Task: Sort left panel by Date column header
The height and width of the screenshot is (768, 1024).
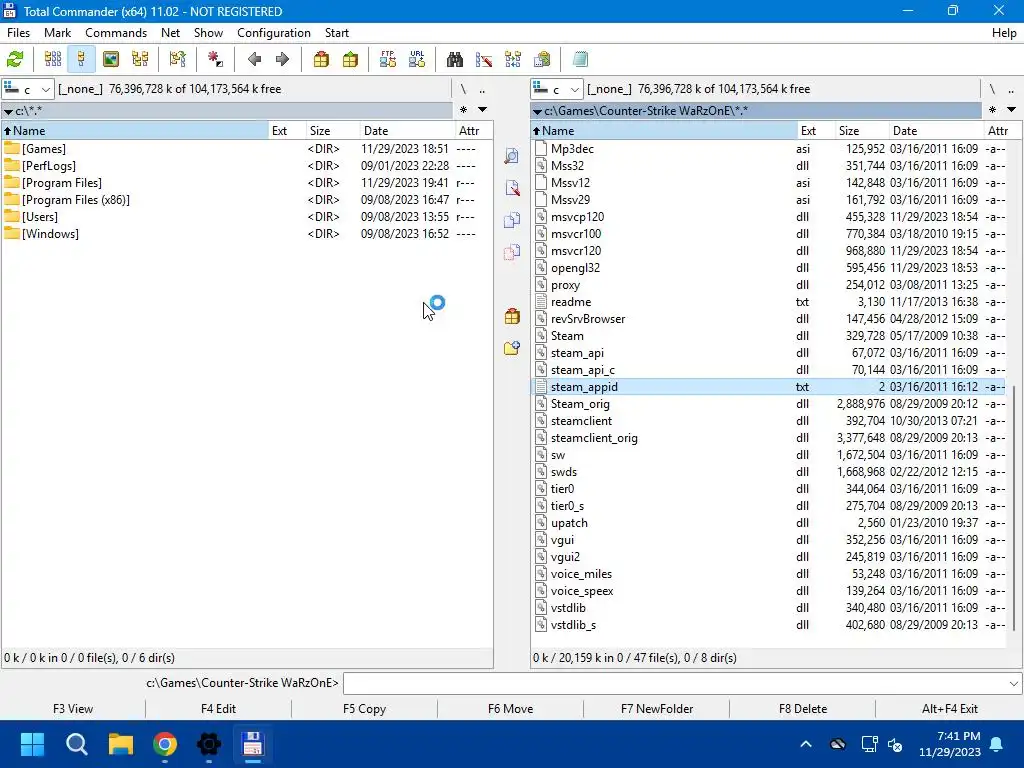Action: [x=406, y=131]
